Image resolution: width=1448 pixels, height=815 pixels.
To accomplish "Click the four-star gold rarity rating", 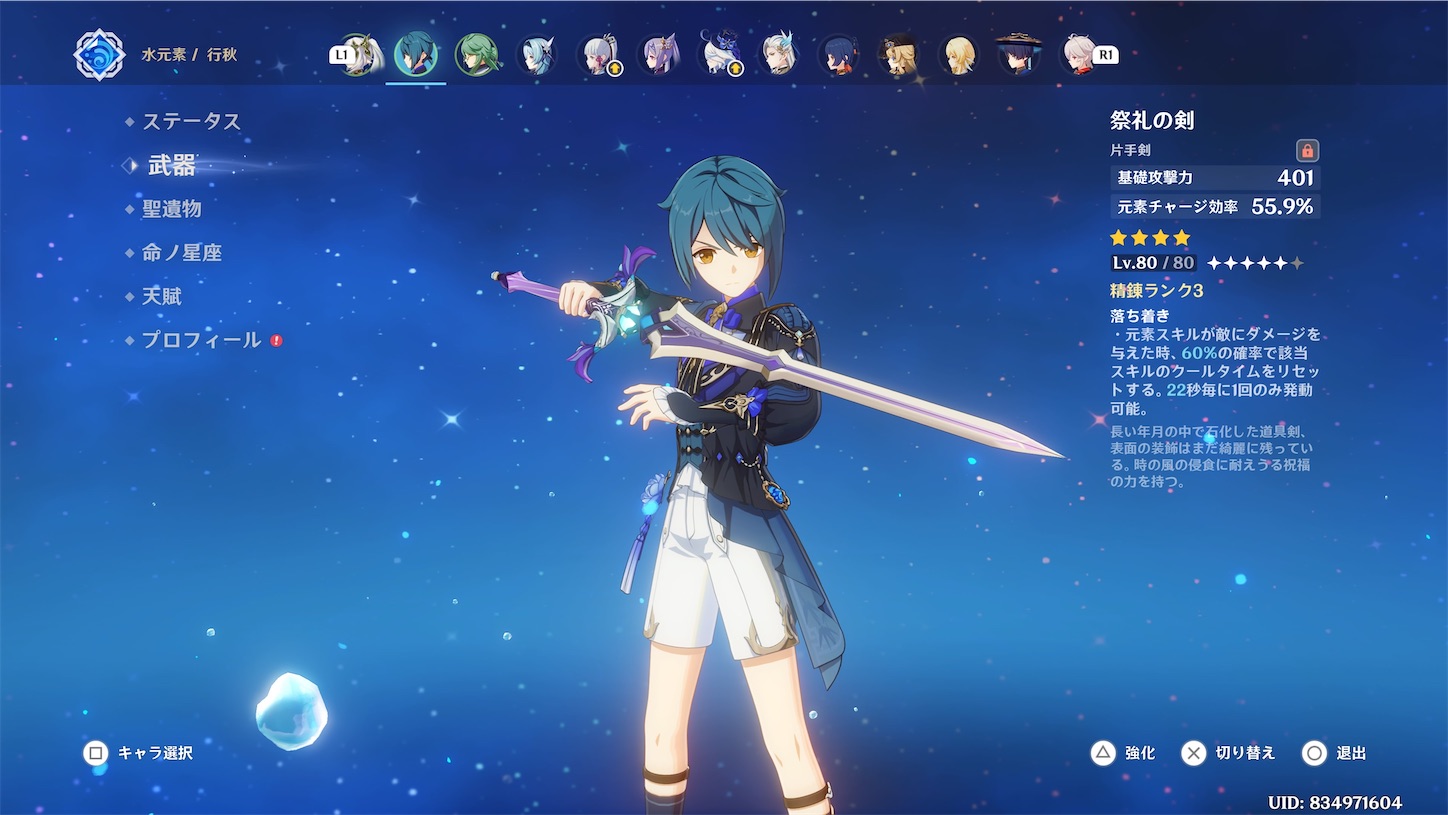I will point(1150,238).
